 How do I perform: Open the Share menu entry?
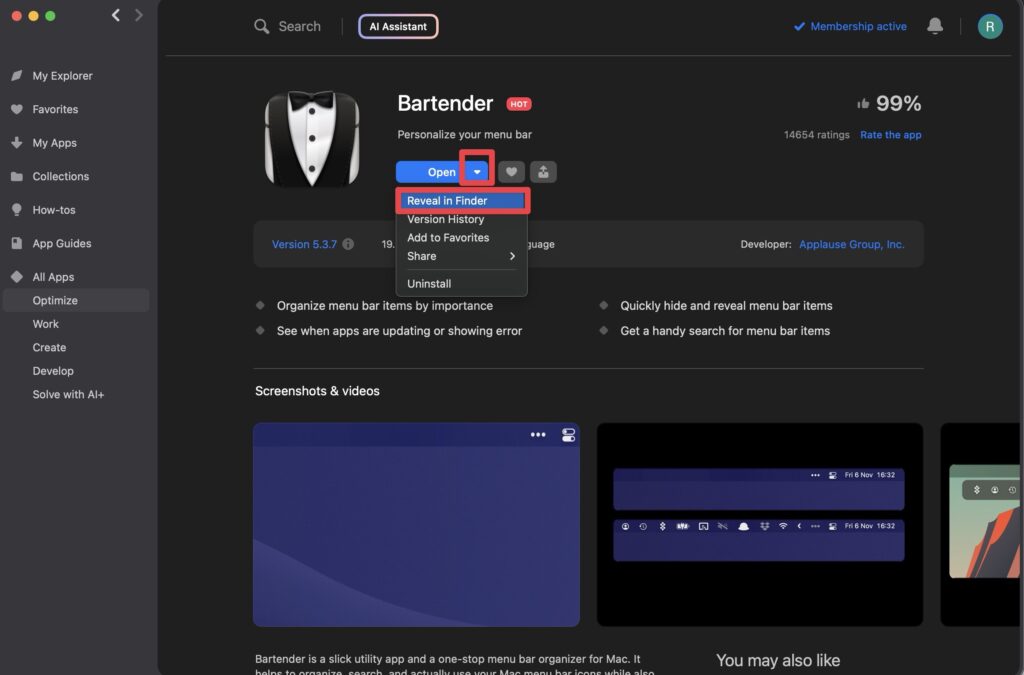(x=461, y=256)
